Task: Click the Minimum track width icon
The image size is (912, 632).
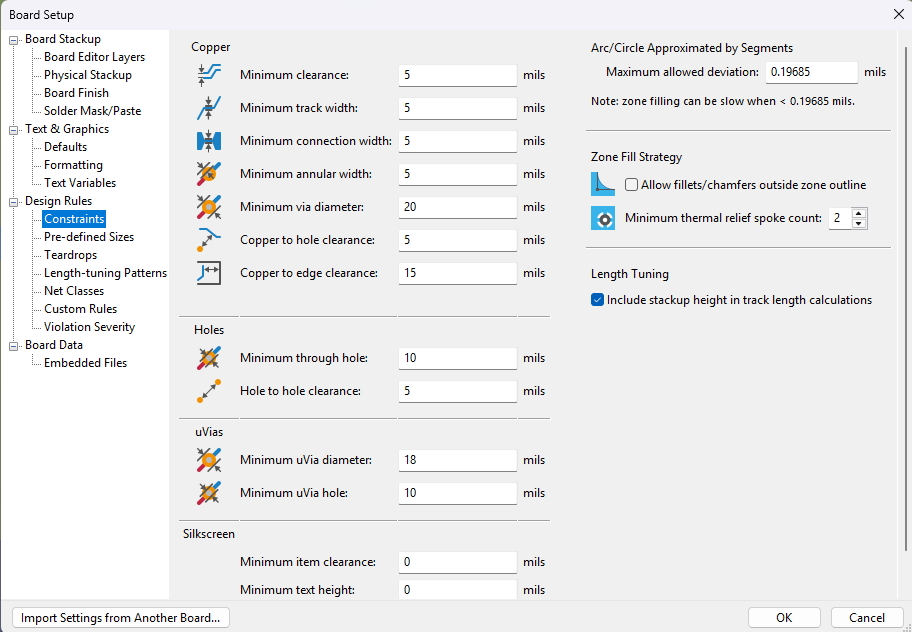Action: pyautogui.click(x=209, y=108)
